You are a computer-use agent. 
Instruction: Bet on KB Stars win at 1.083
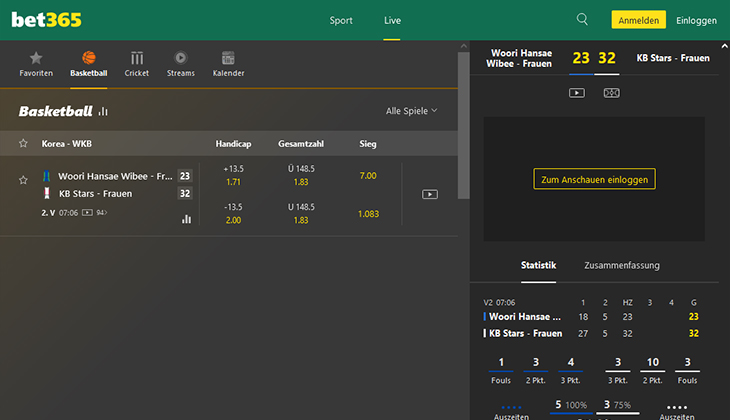point(368,214)
